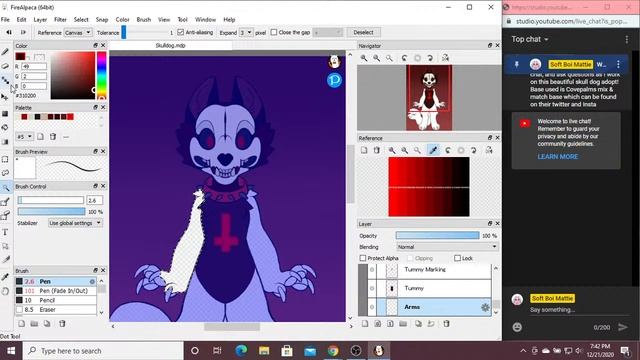Image resolution: width=640 pixels, height=360 pixels.
Task: Click Navigator canvas thumbnail
Action: 429,98
